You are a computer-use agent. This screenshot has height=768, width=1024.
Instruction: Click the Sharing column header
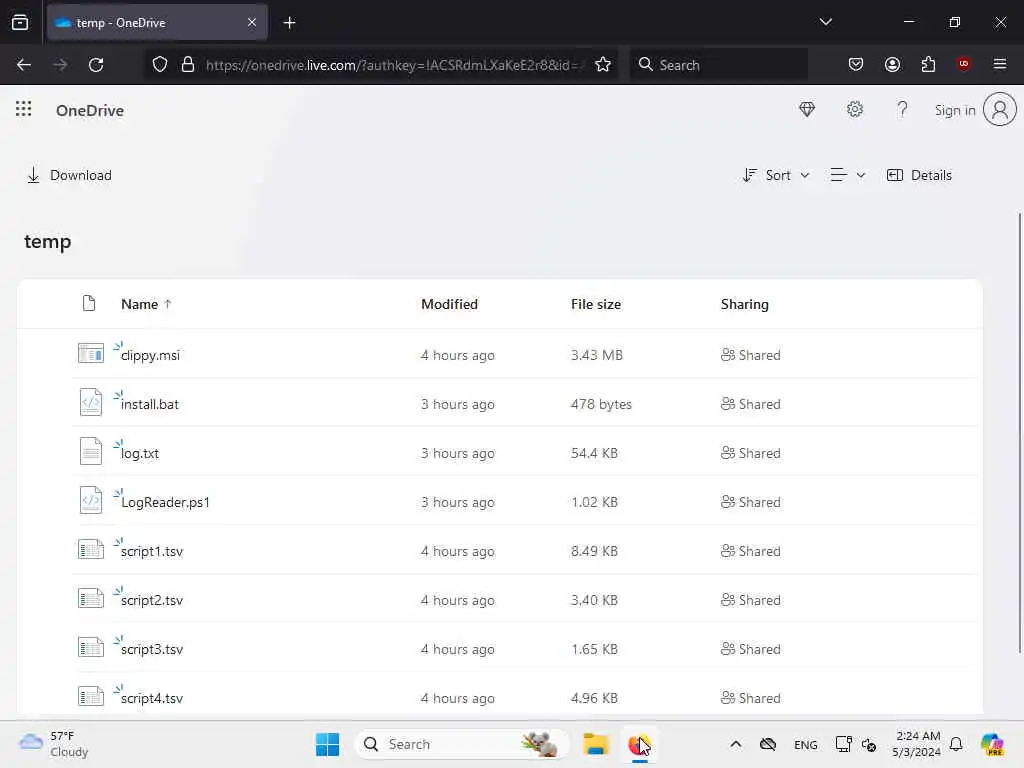(744, 304)
